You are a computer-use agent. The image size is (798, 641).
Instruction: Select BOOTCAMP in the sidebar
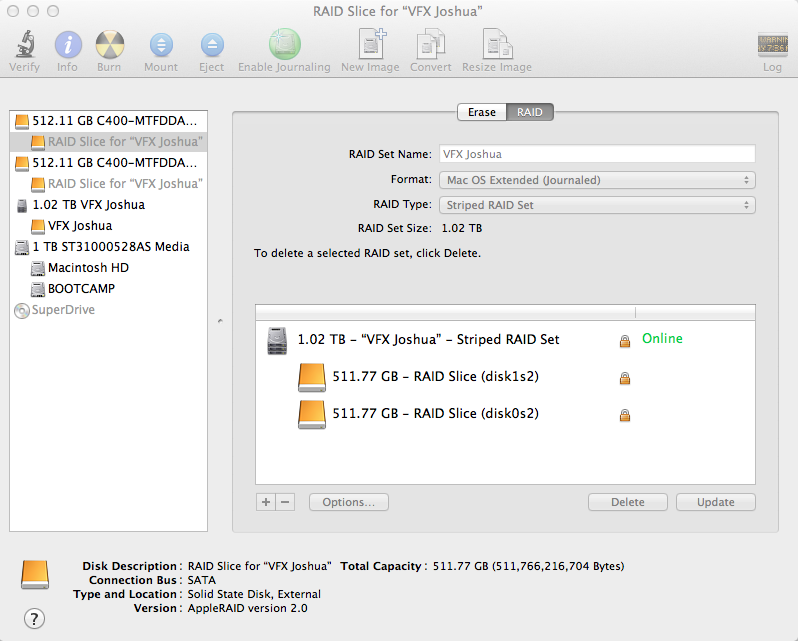108,289
